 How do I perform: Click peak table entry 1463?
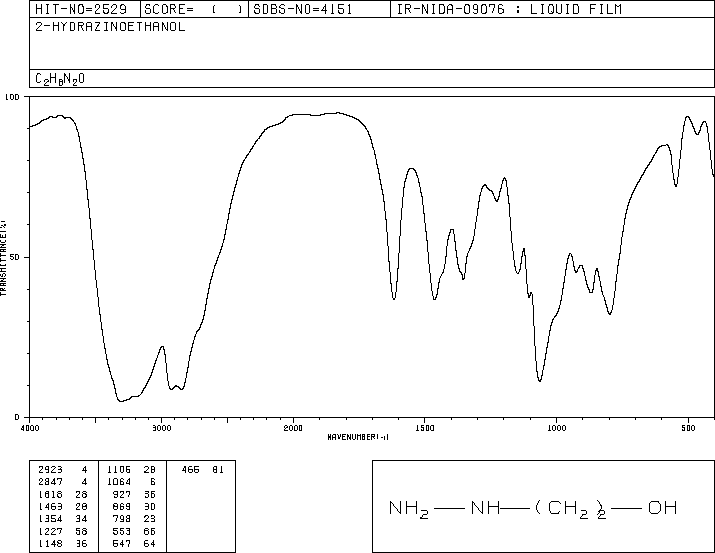click(x=51, y=506)
